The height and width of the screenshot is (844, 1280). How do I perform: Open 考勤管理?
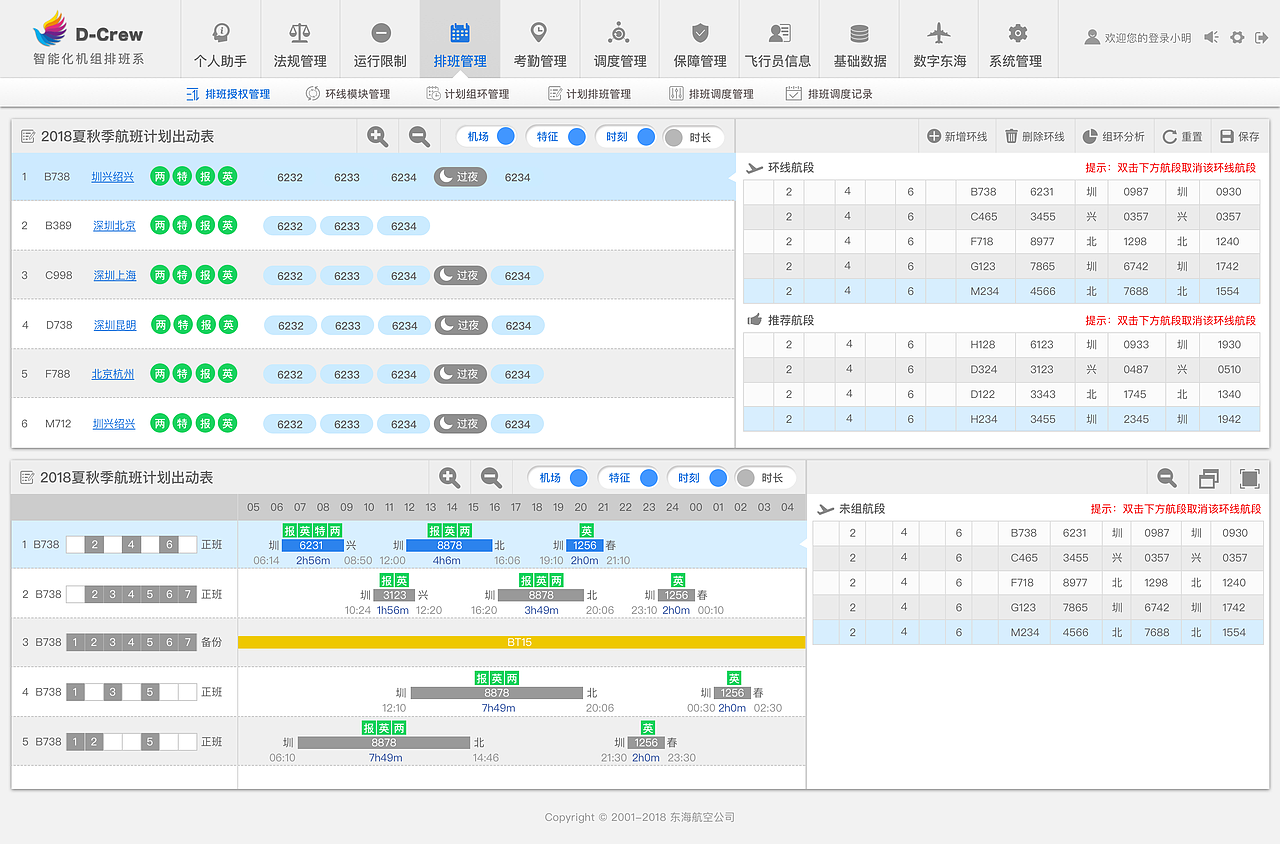coord(540,39)
